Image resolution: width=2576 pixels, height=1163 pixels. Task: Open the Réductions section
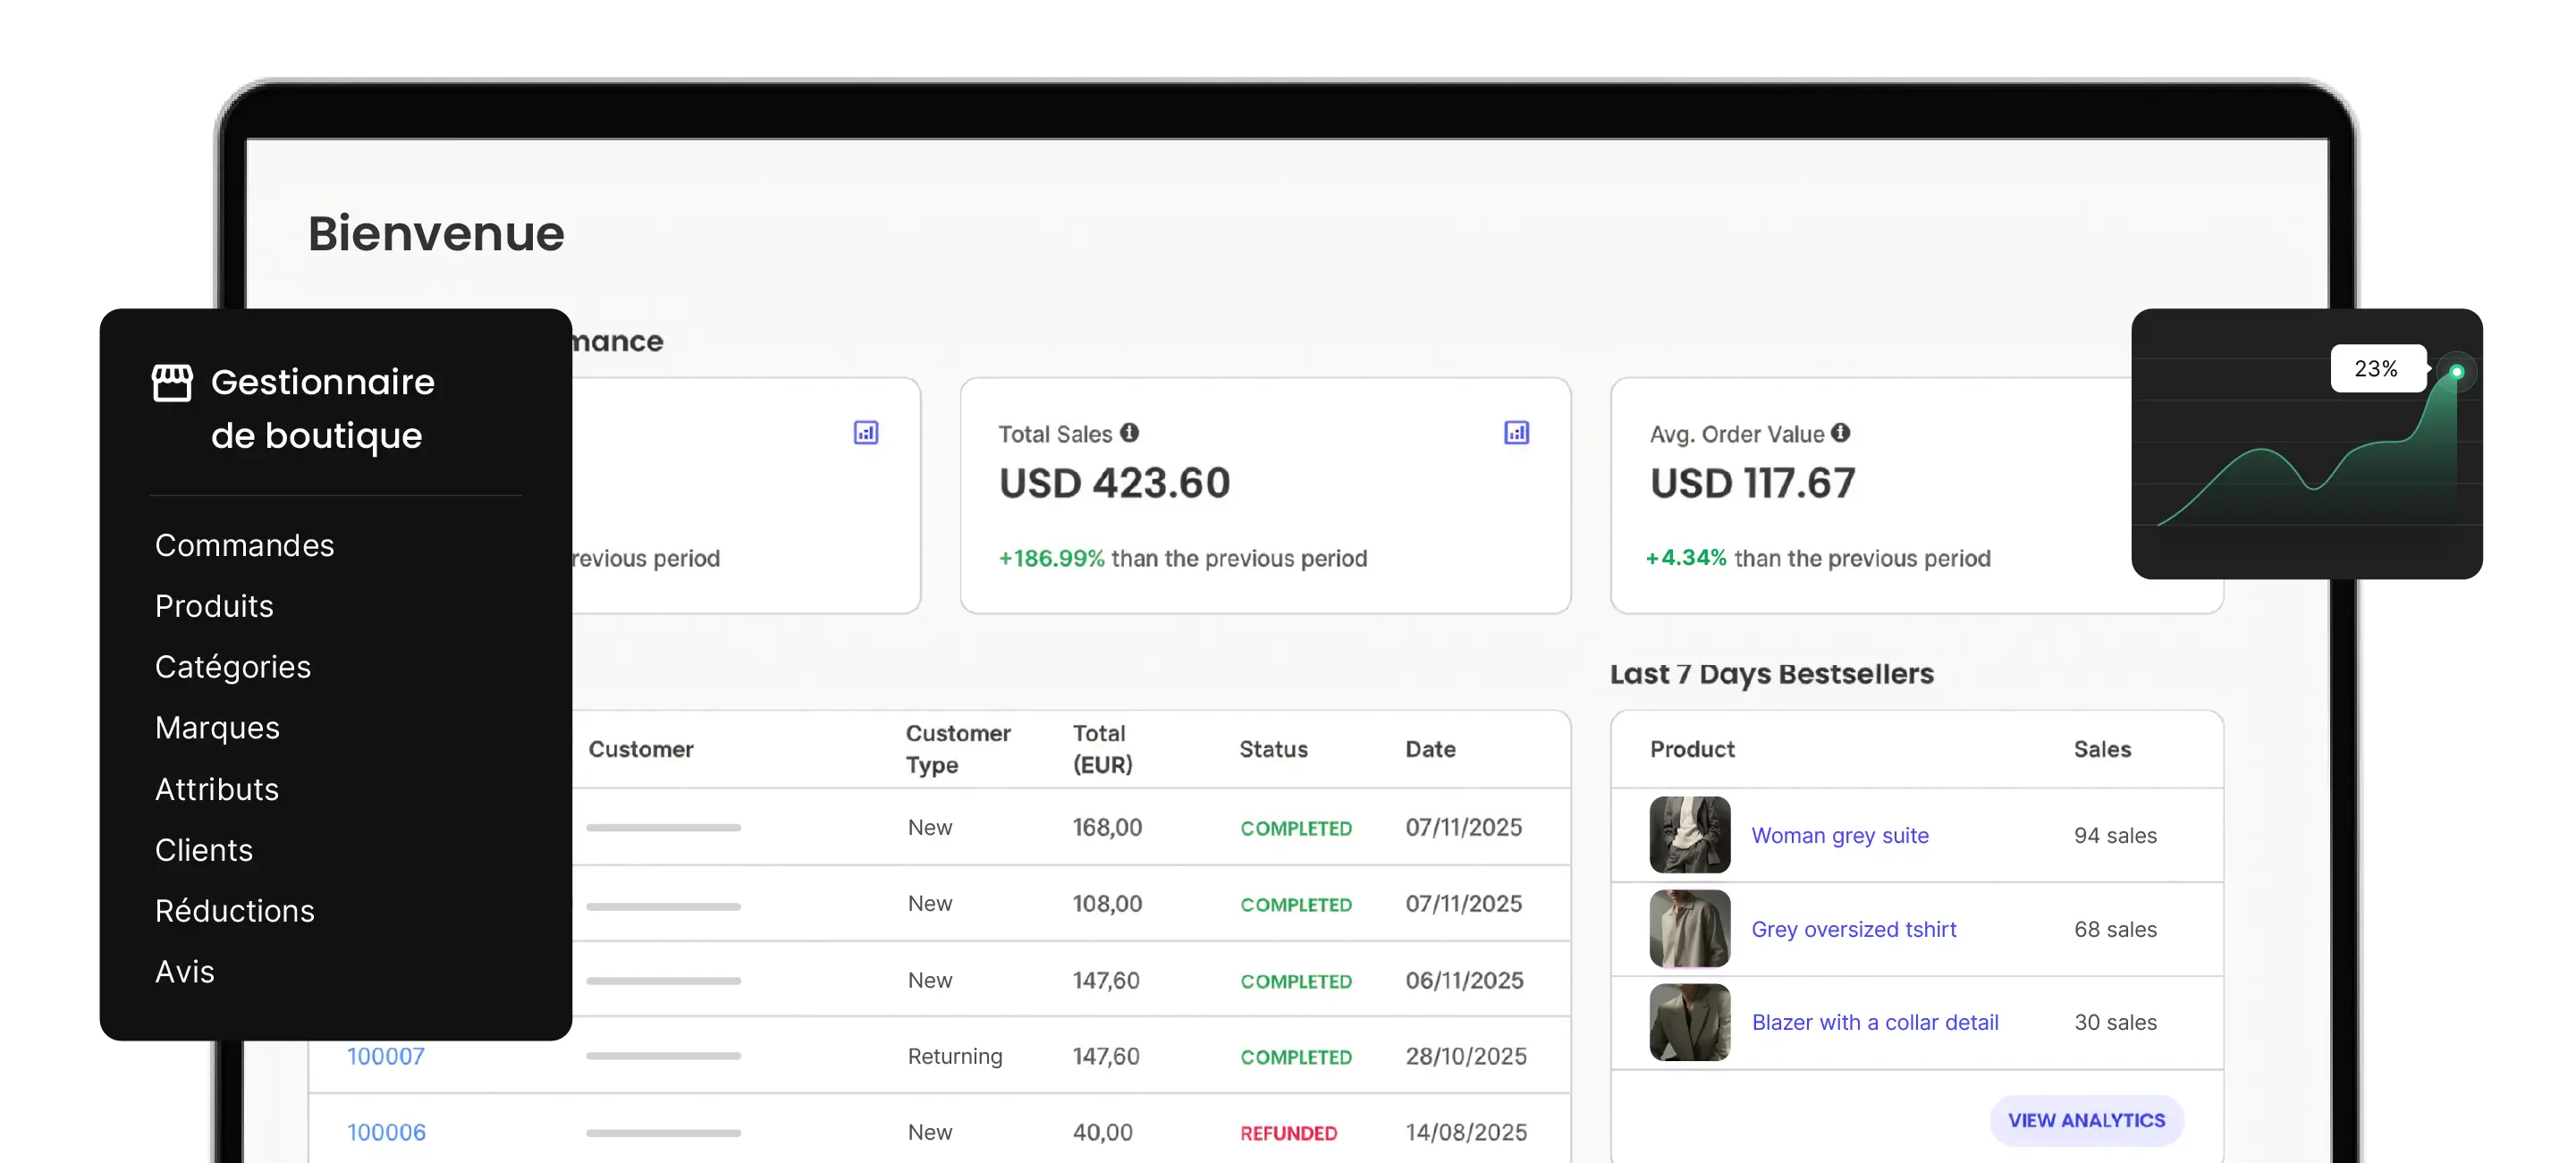(235, 911)
